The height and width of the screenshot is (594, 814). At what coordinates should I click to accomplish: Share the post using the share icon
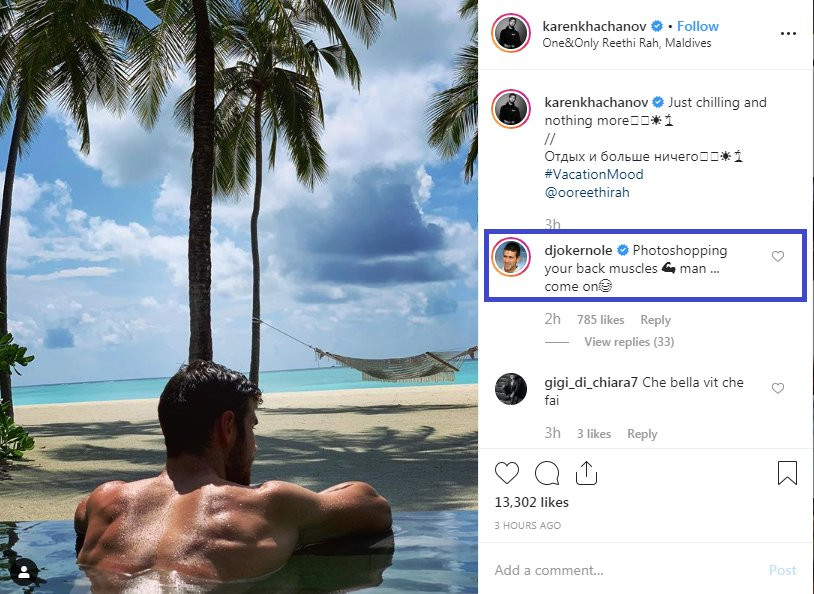[x=586, y=472]
